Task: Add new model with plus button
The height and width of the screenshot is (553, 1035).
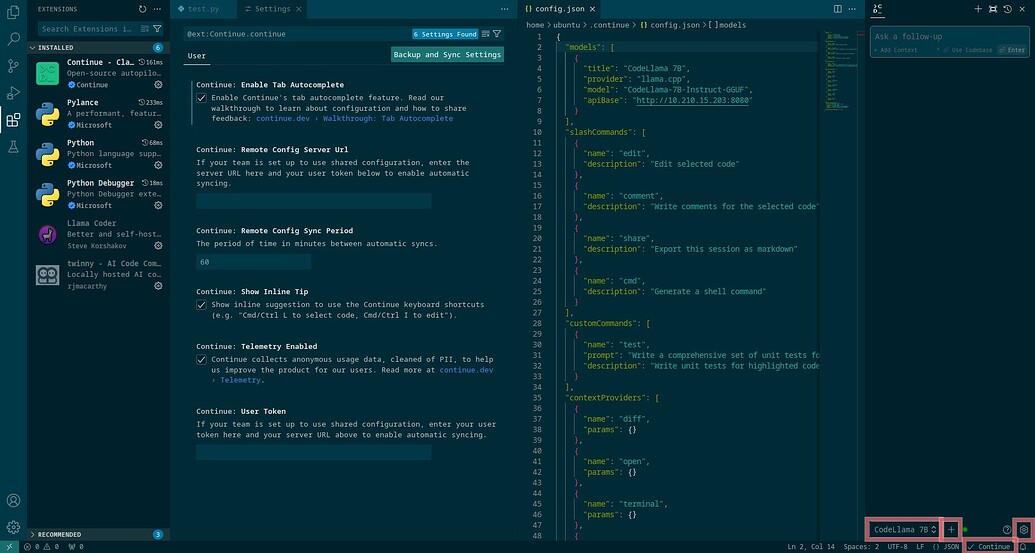Action: pyautogui.click(x=951, y=529)
